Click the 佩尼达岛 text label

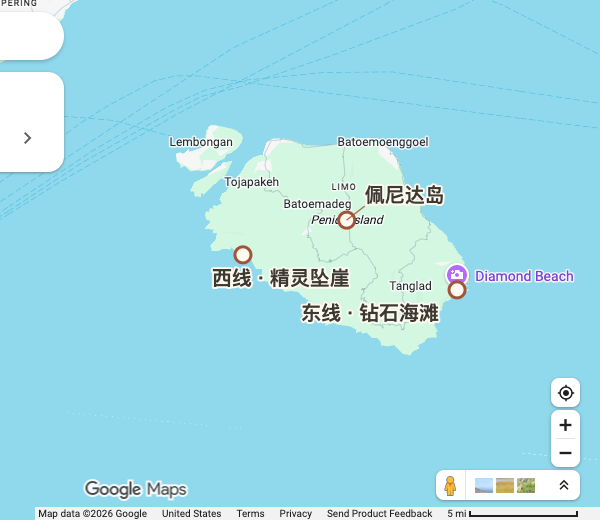404,195
